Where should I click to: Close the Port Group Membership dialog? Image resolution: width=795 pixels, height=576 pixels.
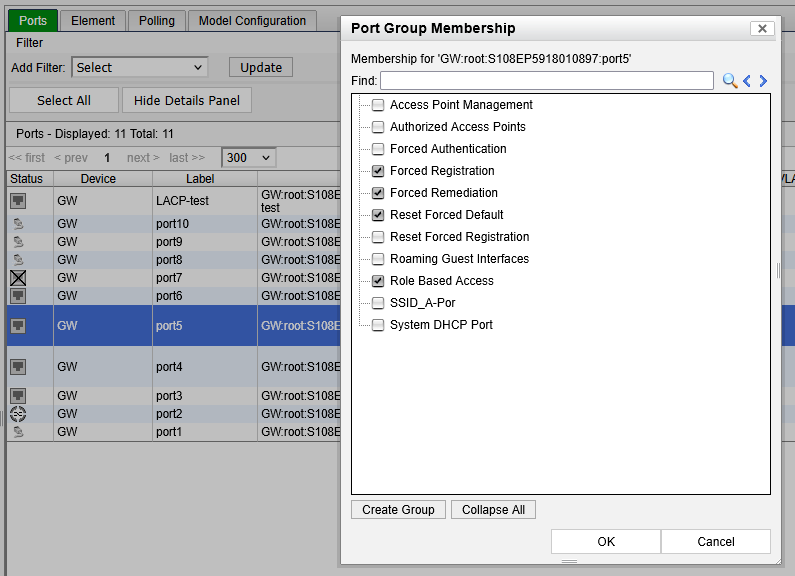763,29
